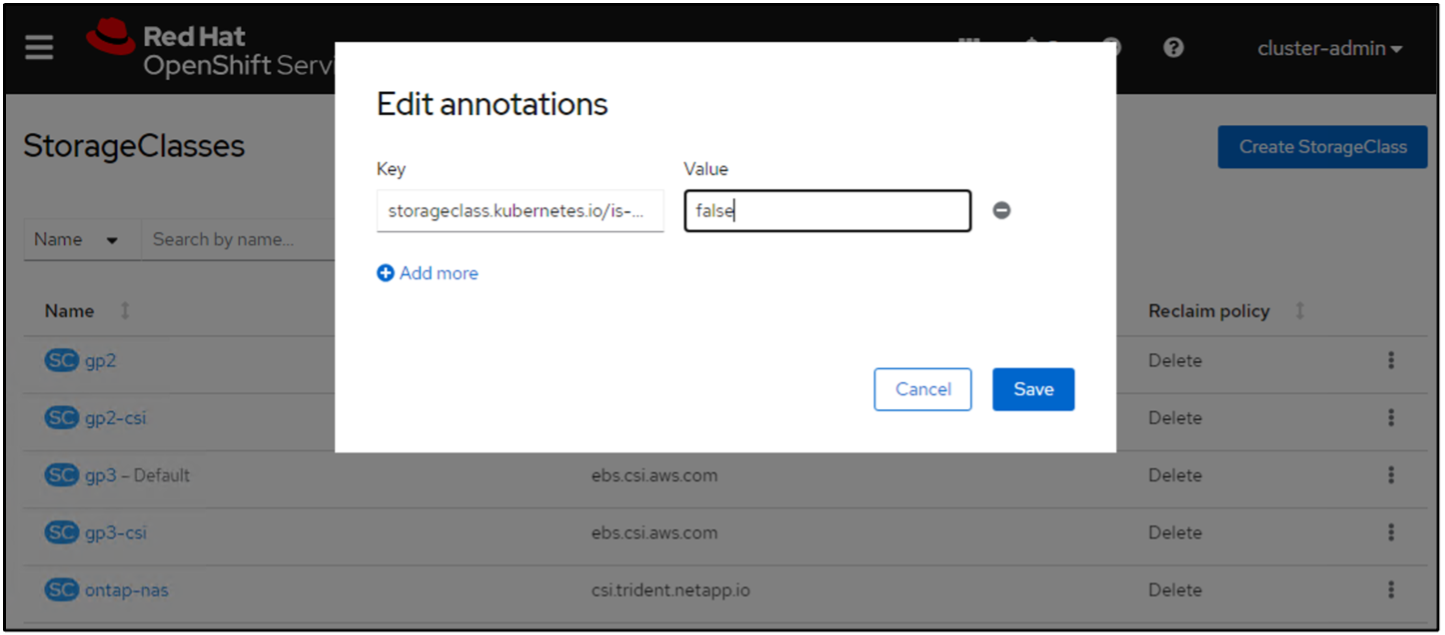Expand the cluster-admin user dropdown
This screenshot has height=635, width=1445.
pyautogui.click(x=1329, y=48)
